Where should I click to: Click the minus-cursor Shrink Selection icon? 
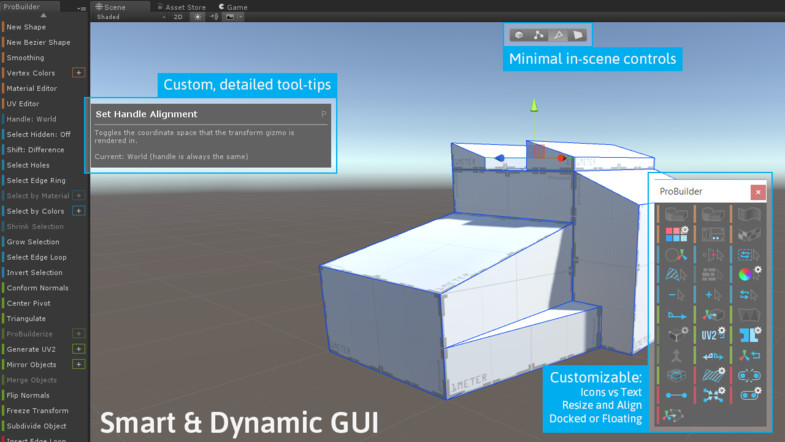676,295
